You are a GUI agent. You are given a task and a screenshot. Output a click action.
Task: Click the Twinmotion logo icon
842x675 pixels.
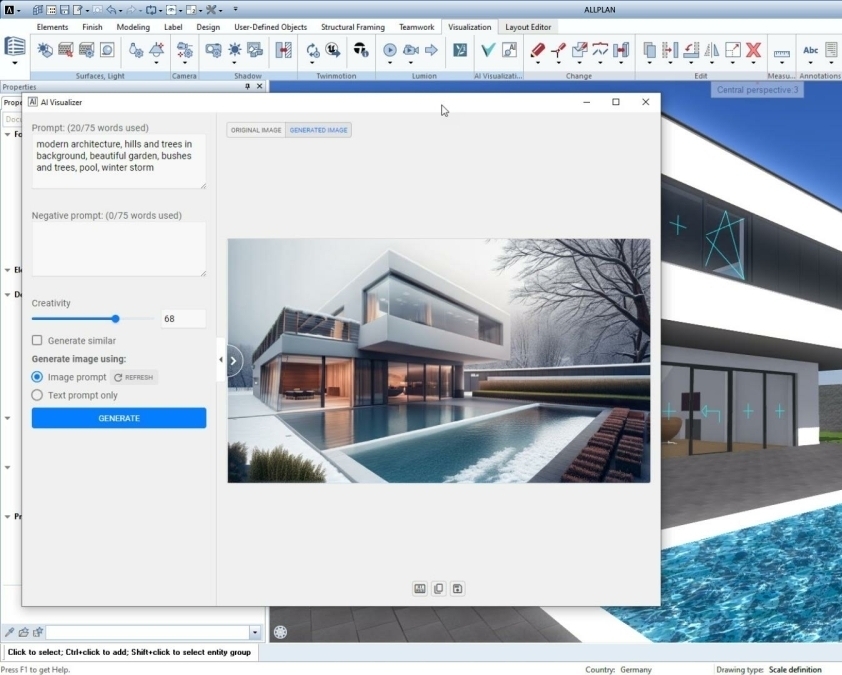click(361, 50)
